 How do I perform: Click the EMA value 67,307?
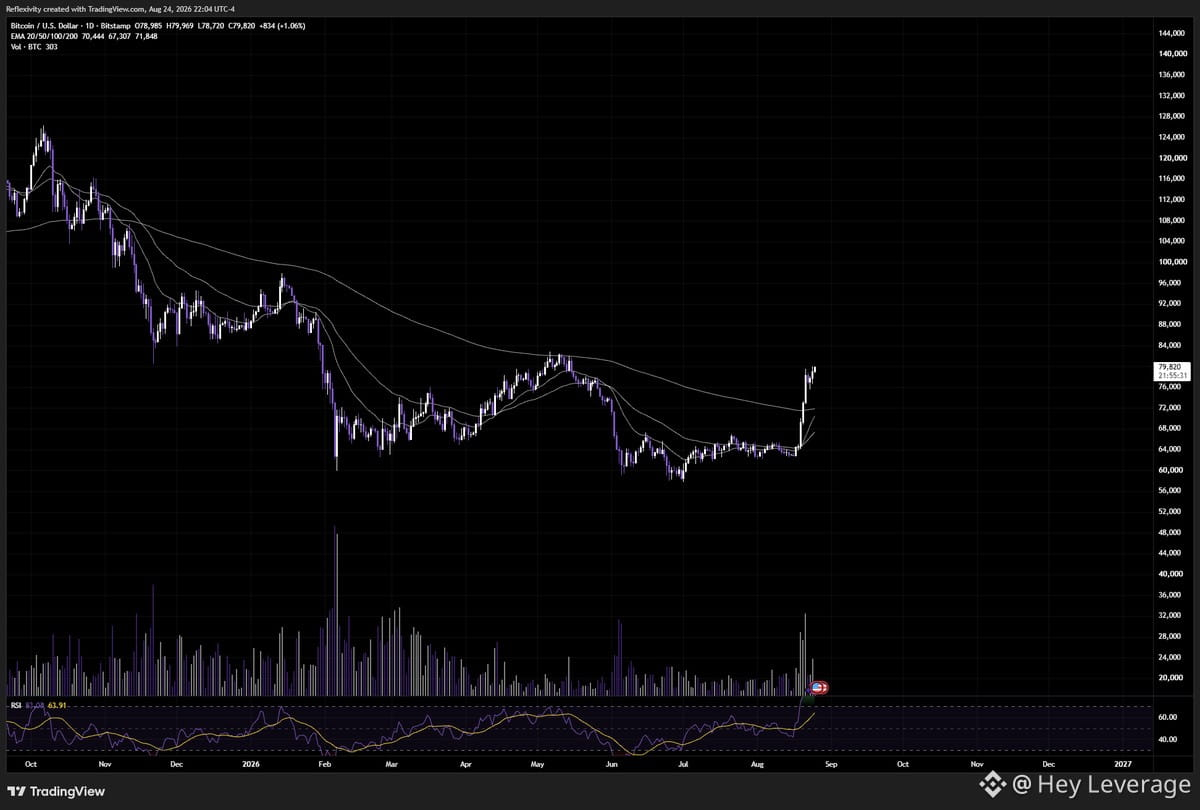(119, 36)
